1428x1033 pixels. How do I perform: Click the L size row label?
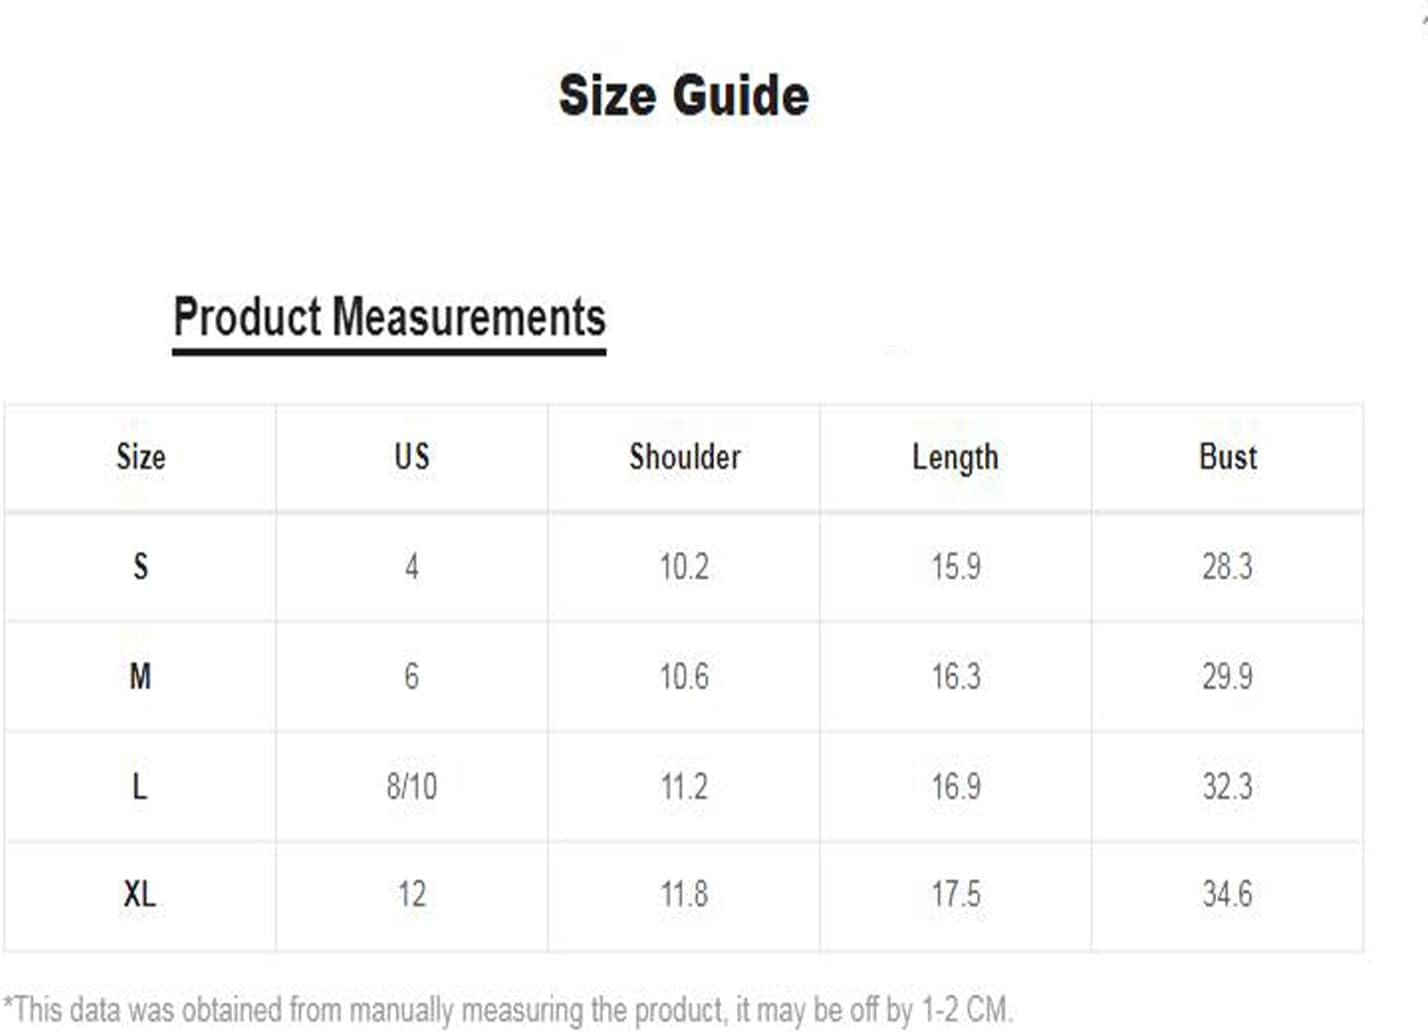point(140,787)
